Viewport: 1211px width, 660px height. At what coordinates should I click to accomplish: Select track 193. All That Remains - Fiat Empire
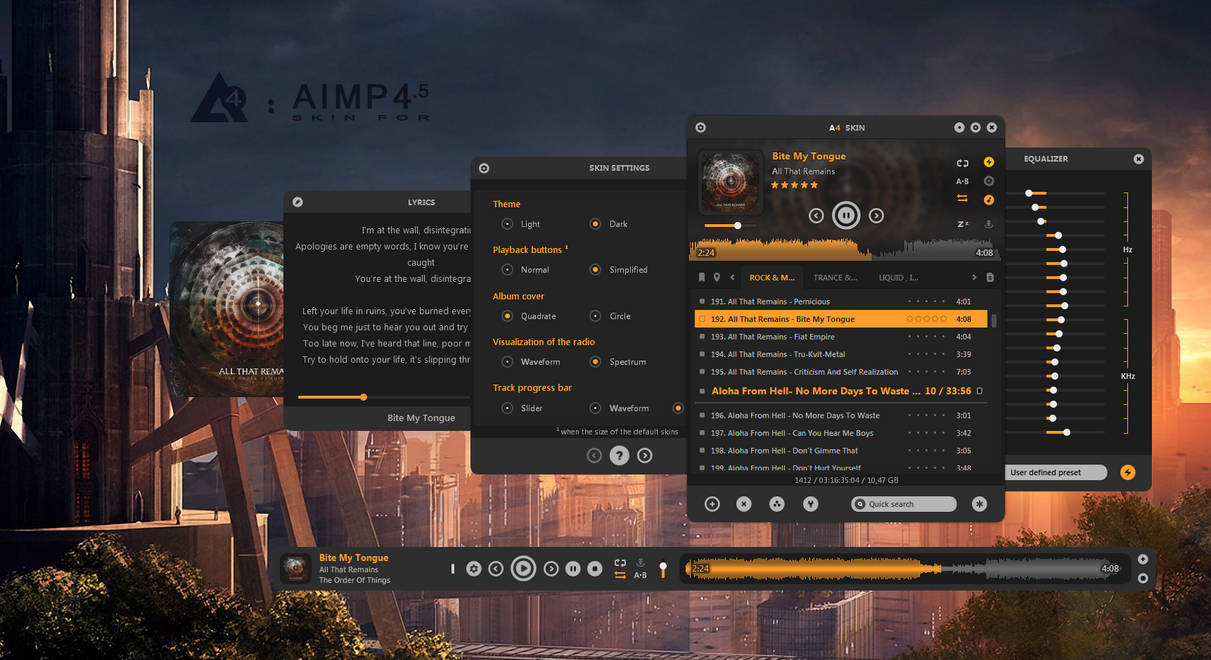pyautogui.click(x=841, y=337)
